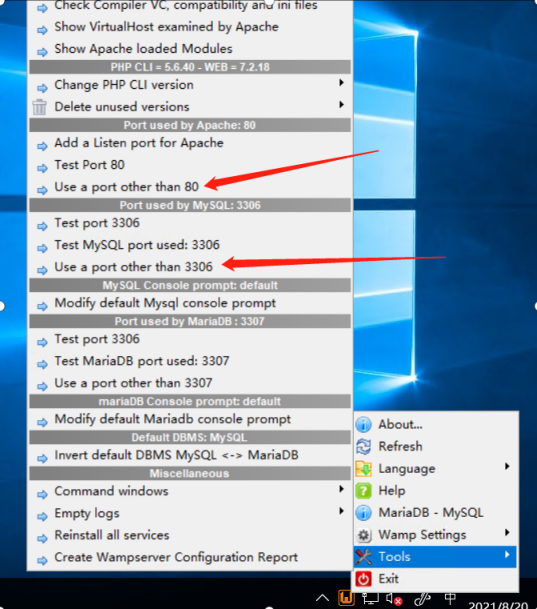Click the green Help question icon

pyautogui.click(x=363, y=491)
